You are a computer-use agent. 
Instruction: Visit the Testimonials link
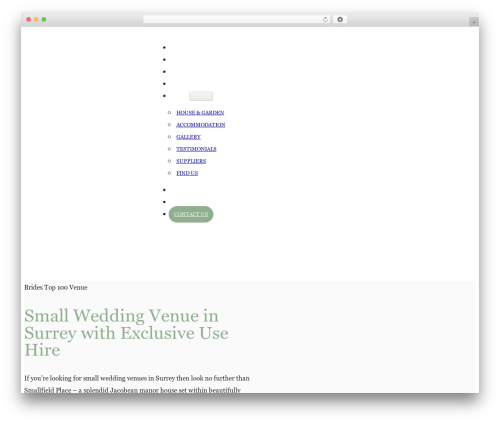(196, 149)
